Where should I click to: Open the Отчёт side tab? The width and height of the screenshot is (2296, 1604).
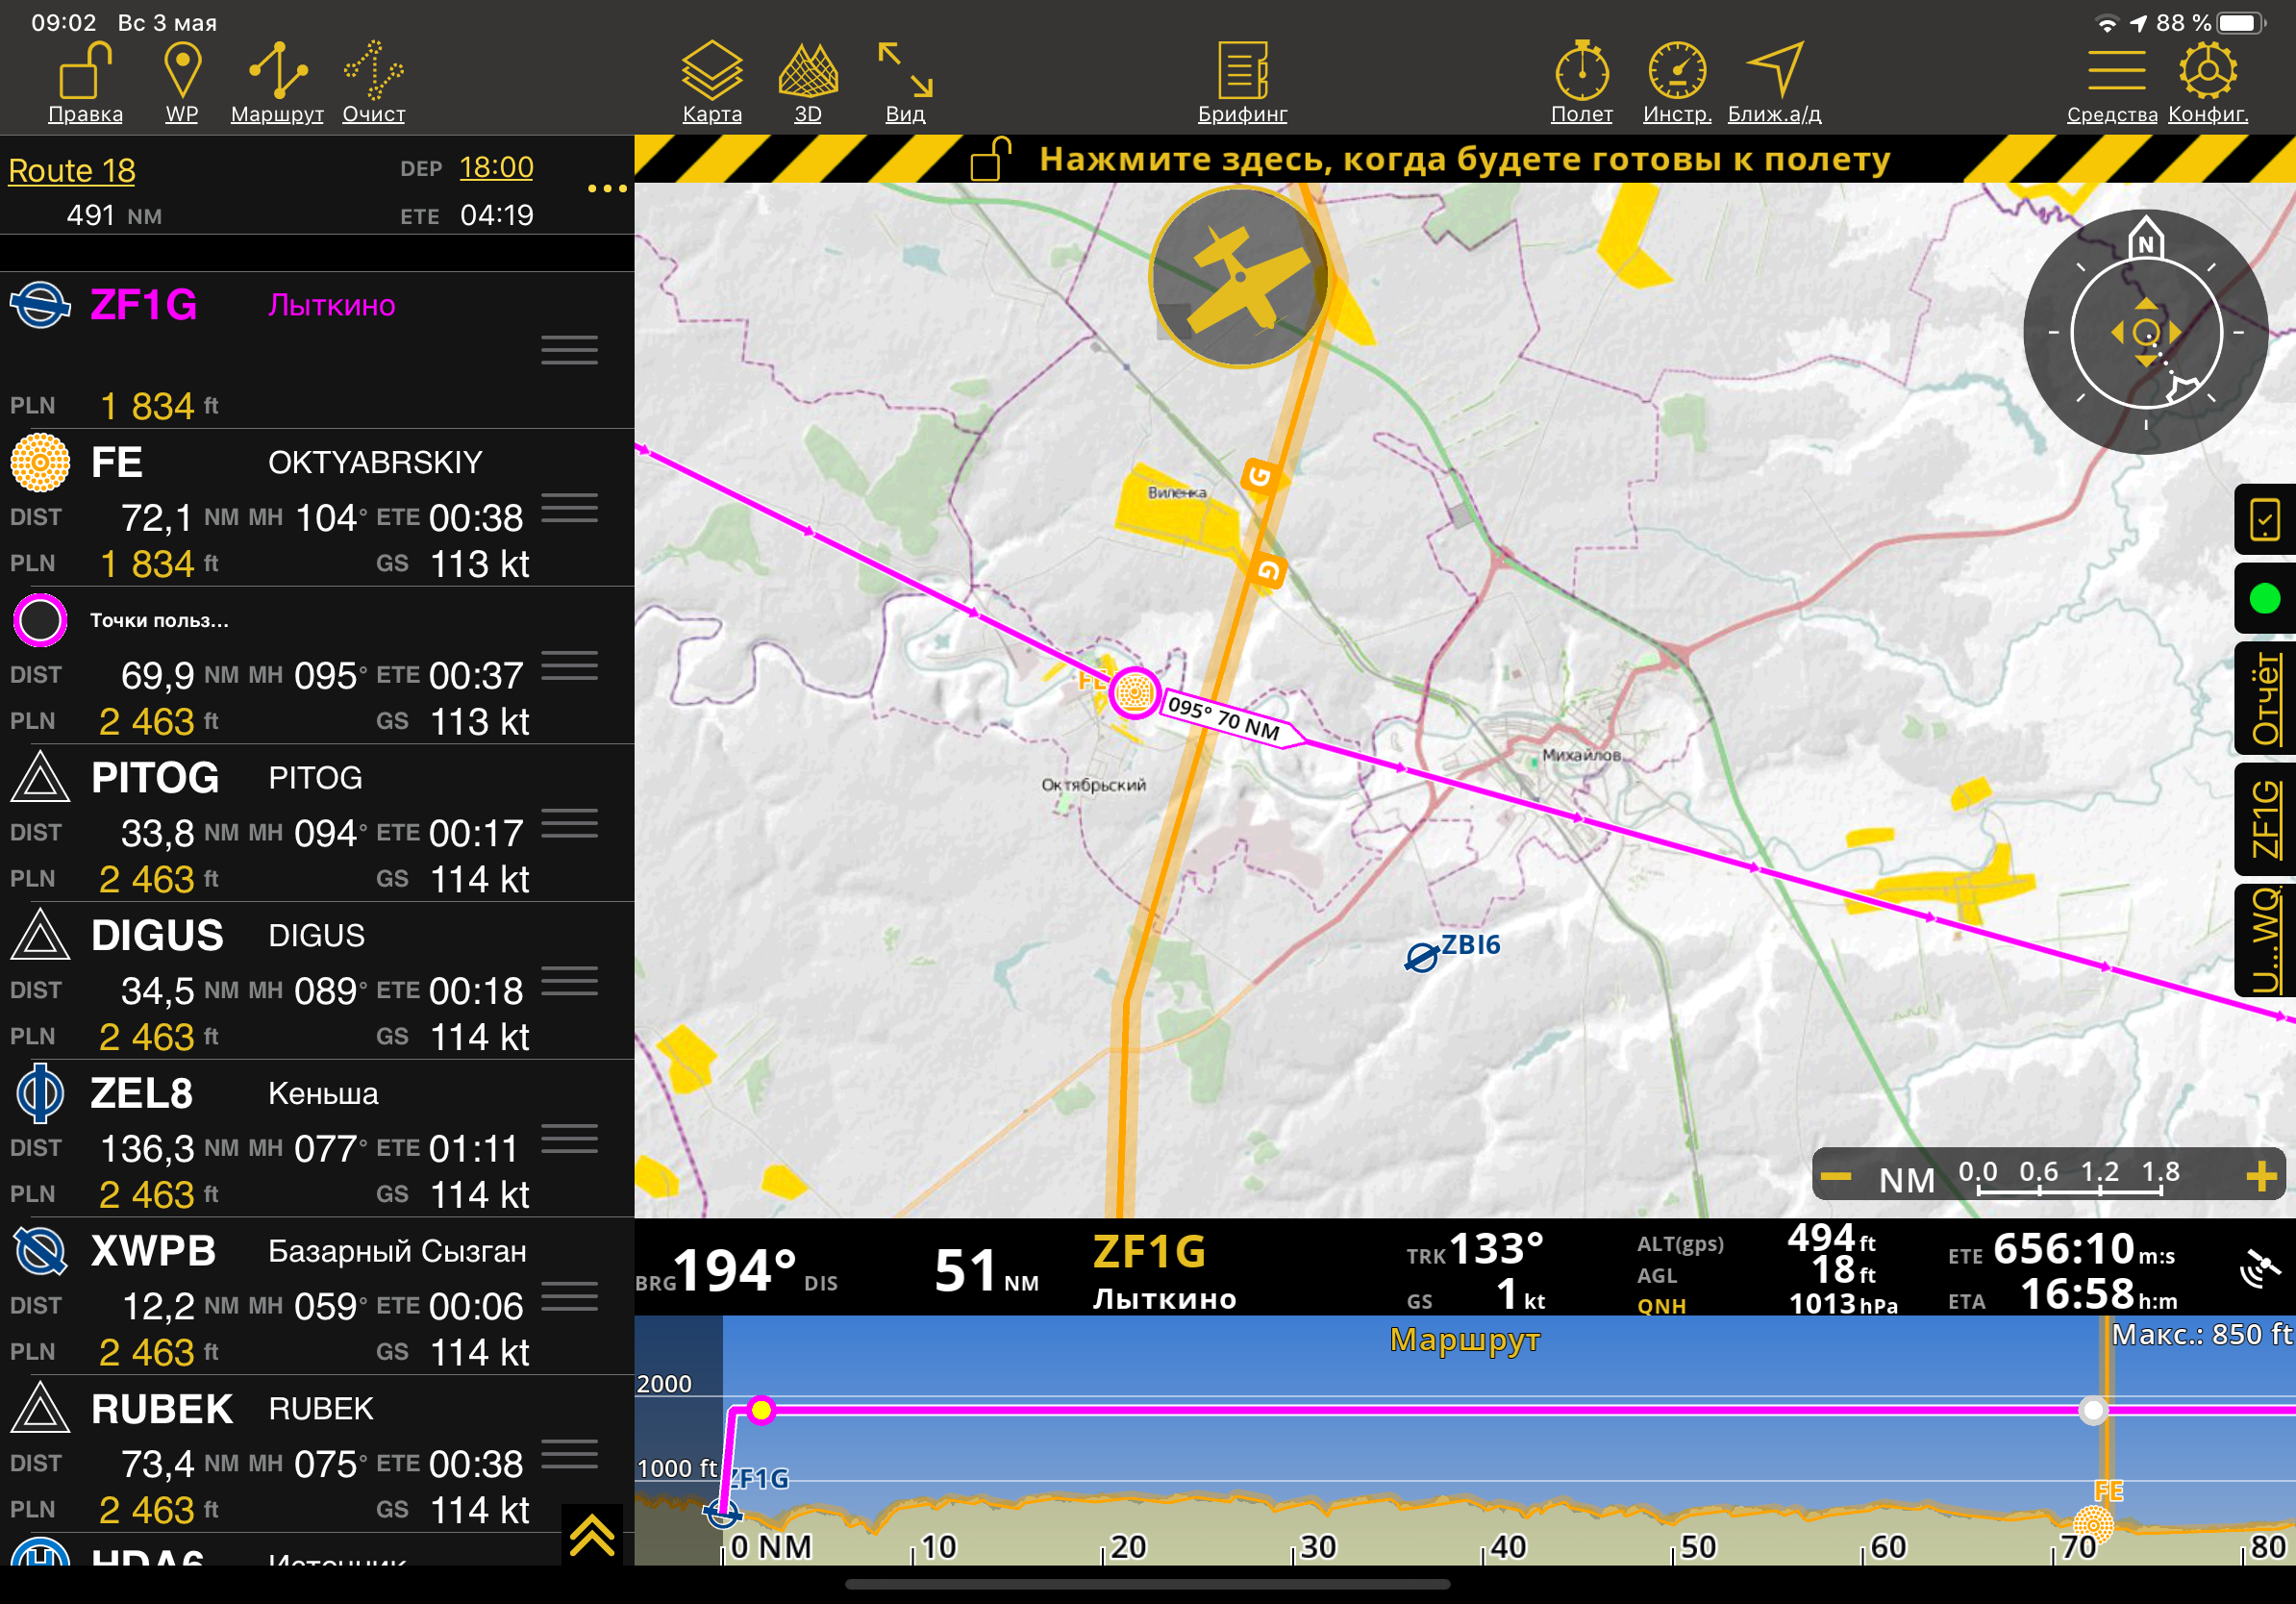pos(2266,699)
